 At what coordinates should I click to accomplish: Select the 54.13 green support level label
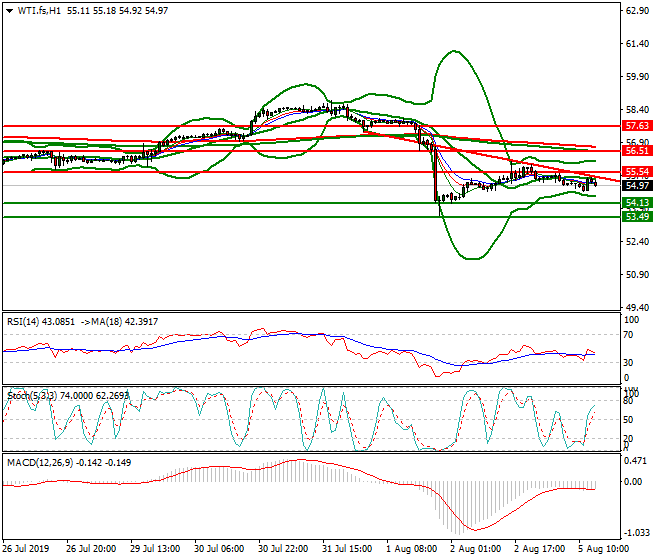click(x=637, y=203)
